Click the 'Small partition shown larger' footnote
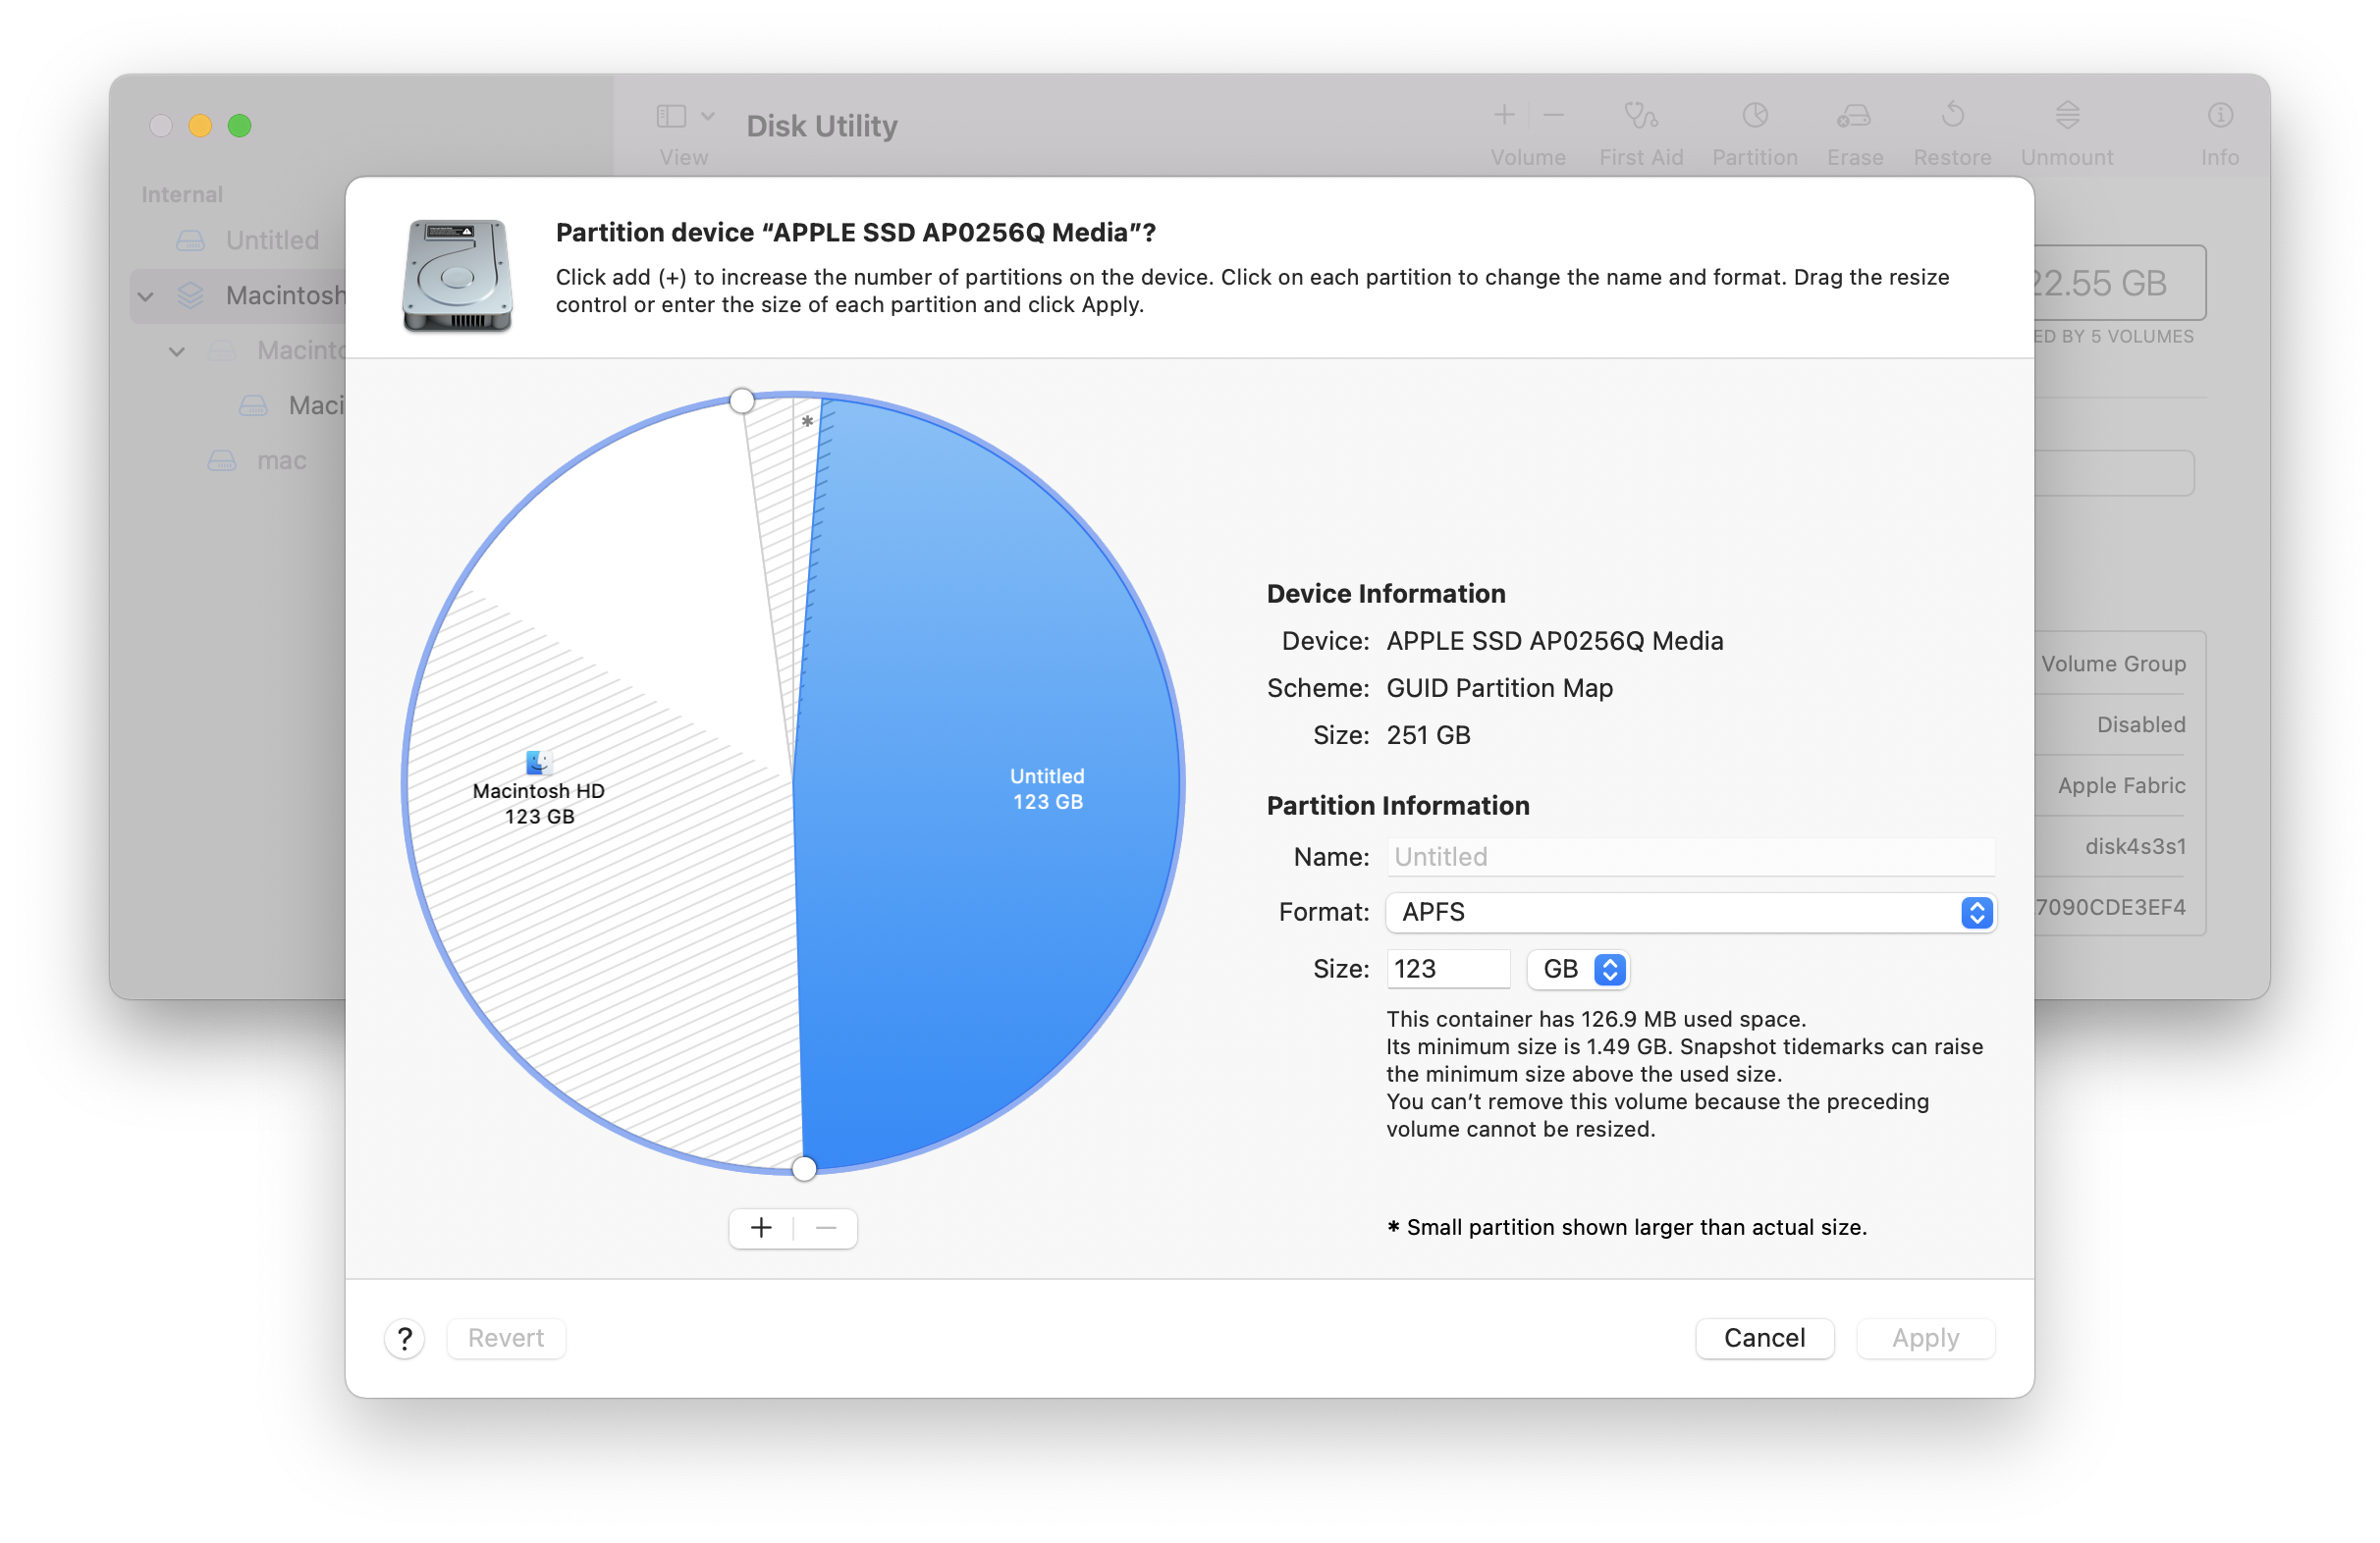2380x1543 pixels. [1627, 1226]
